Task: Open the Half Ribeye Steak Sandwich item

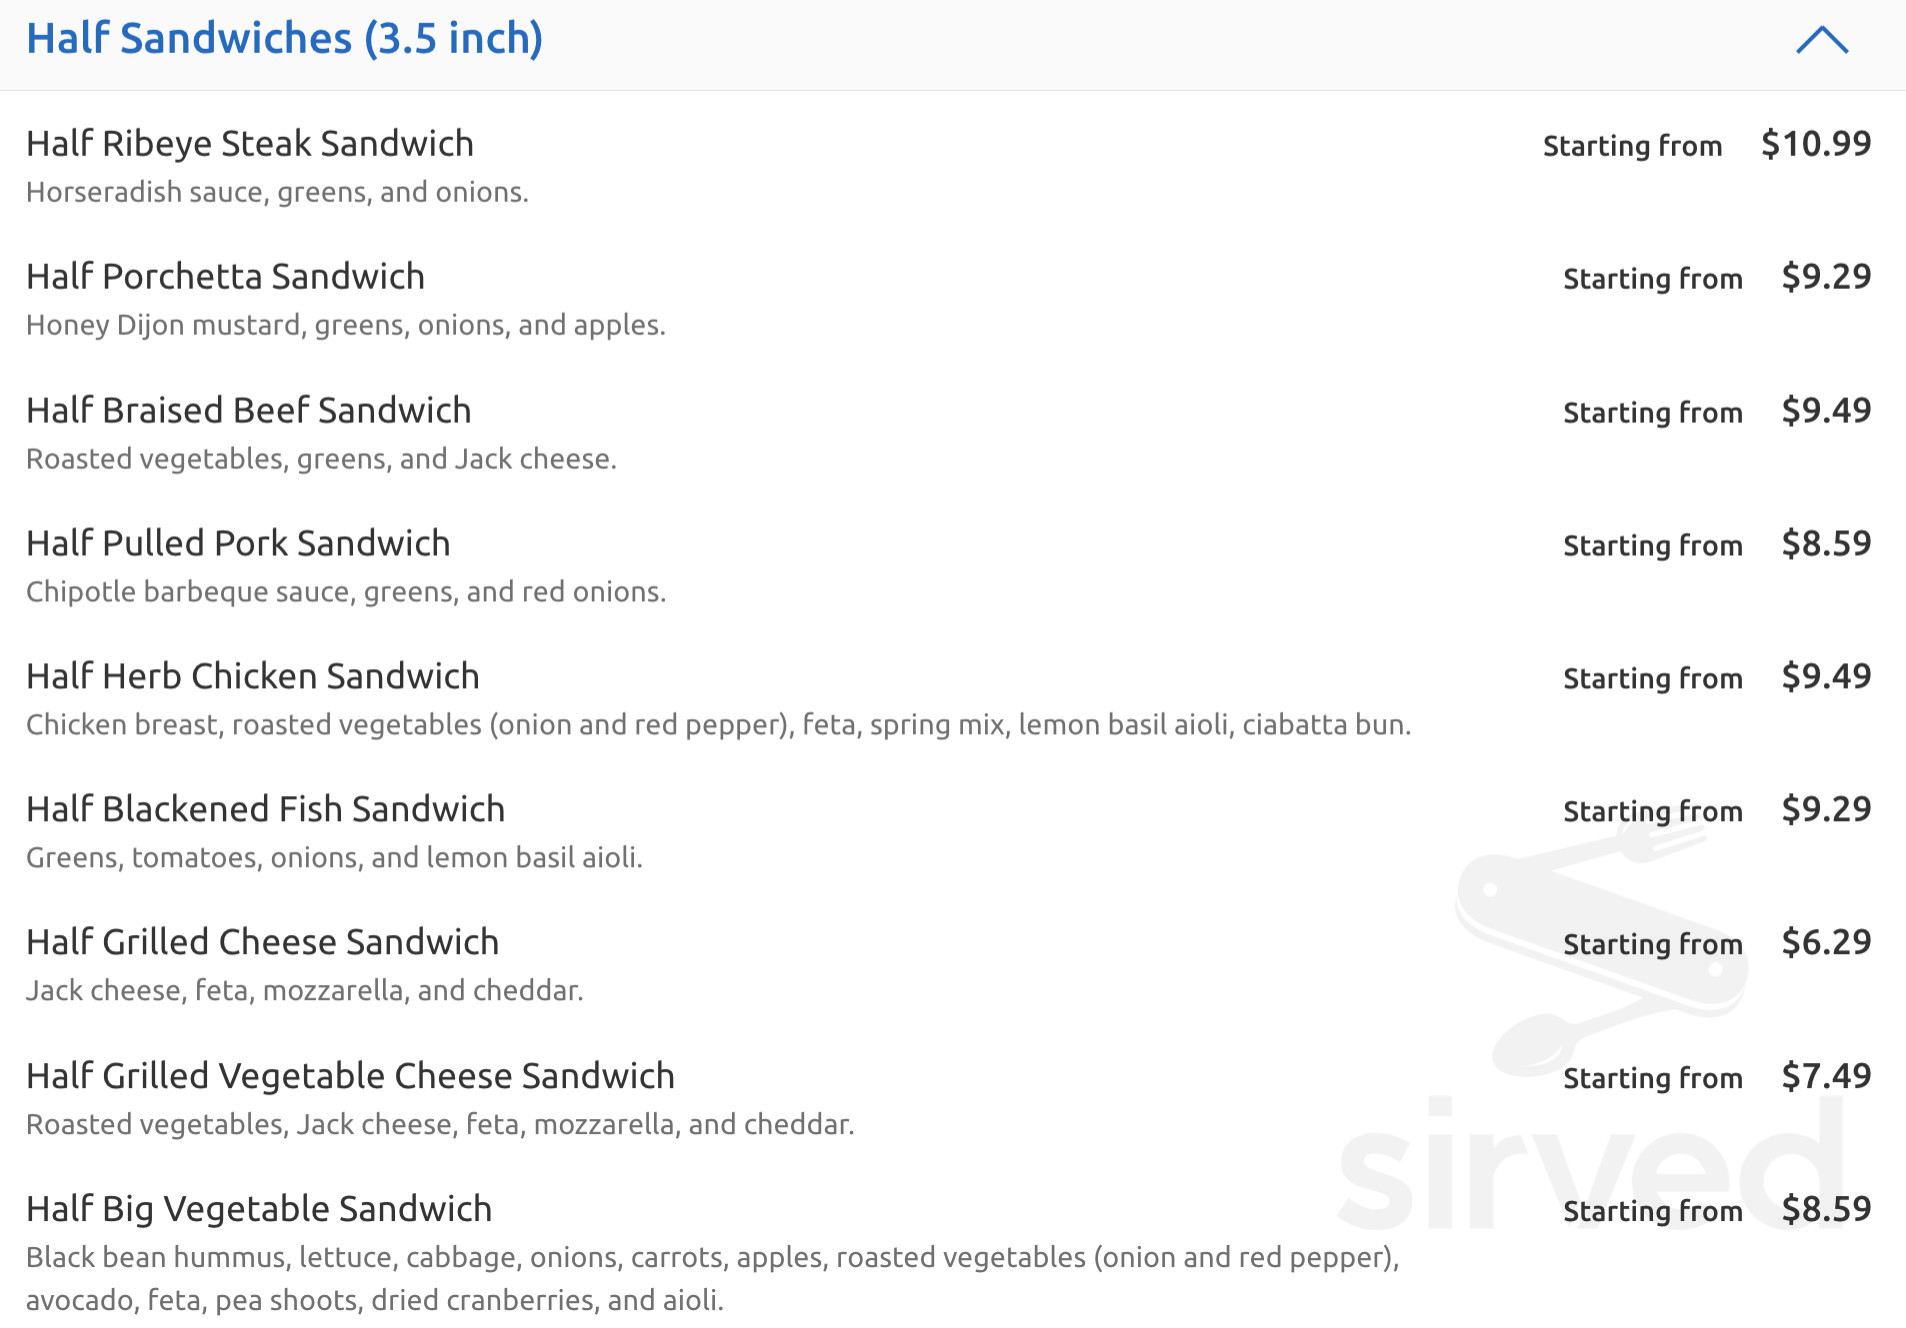Action: pos(249,144)
